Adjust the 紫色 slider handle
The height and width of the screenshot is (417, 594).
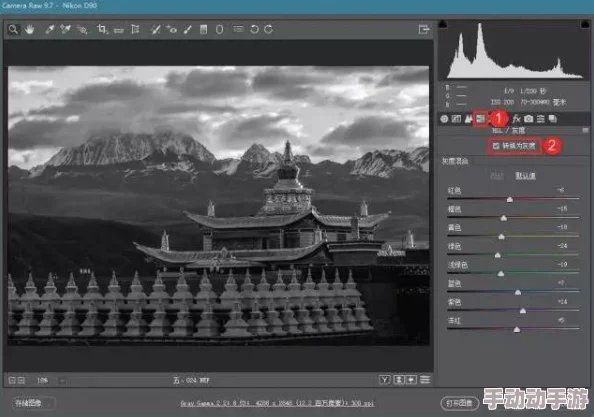(x=523, y=311)
